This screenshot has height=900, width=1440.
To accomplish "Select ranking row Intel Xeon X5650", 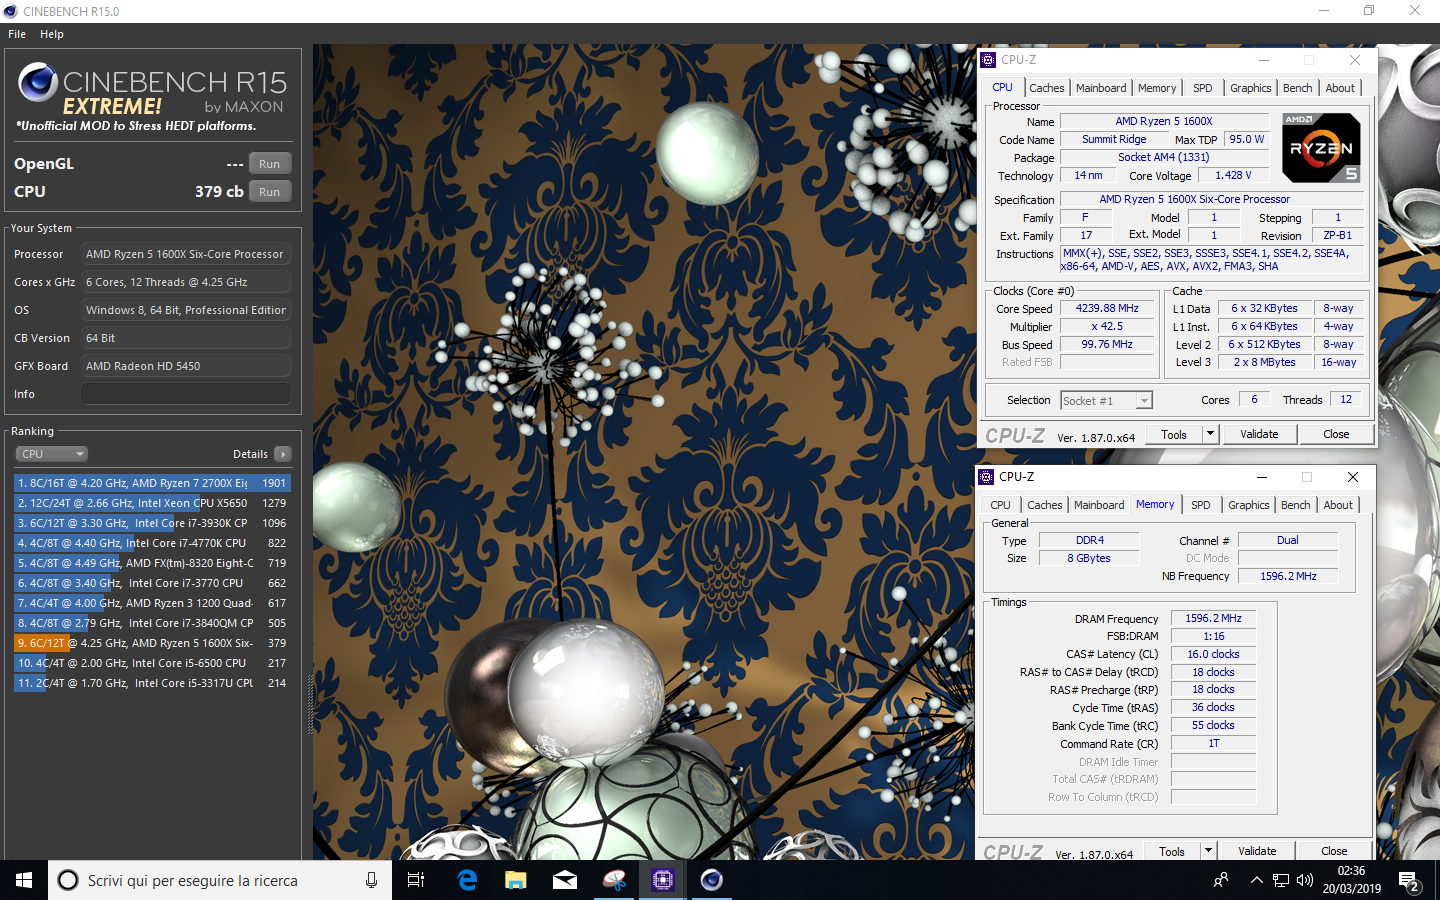I will pos(152,503).
